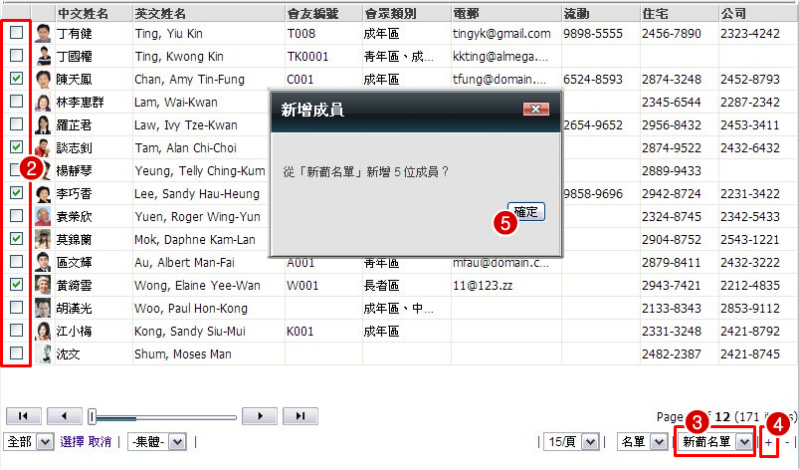The image size is (800, 470).
Task: Click the photo of 丁國權
Action: (43, 56)
